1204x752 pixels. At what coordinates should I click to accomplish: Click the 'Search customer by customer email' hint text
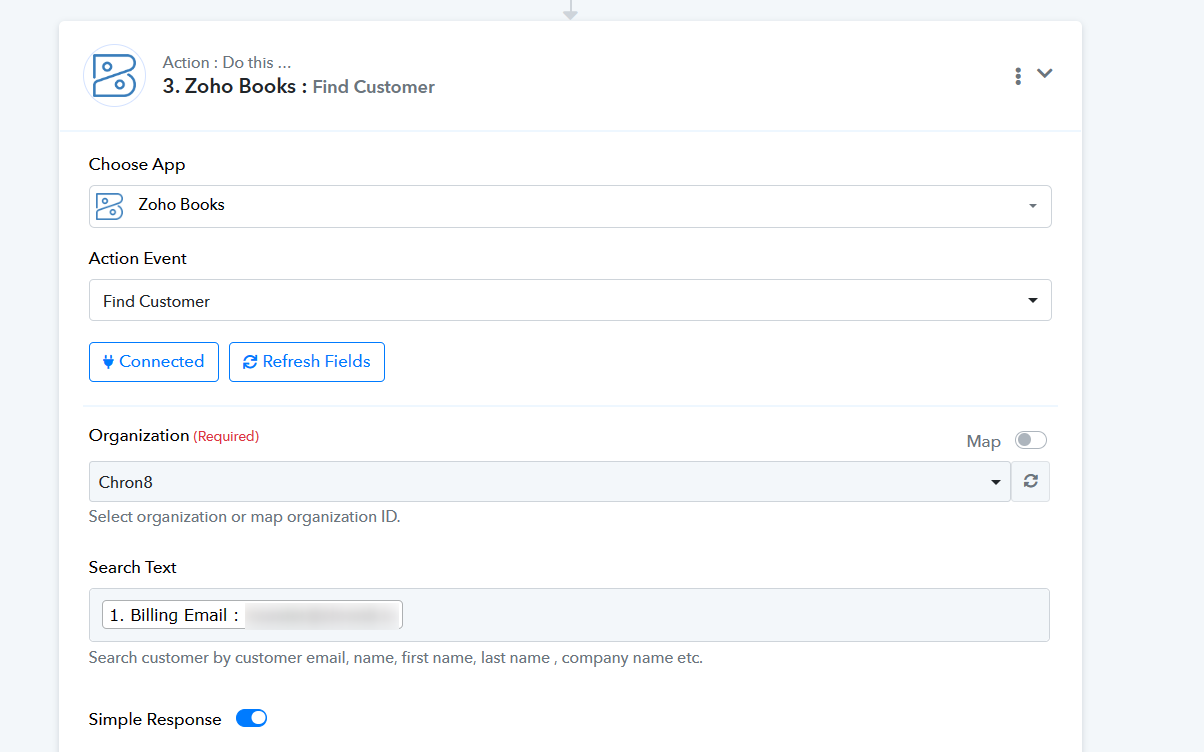(x=396, y=658)
